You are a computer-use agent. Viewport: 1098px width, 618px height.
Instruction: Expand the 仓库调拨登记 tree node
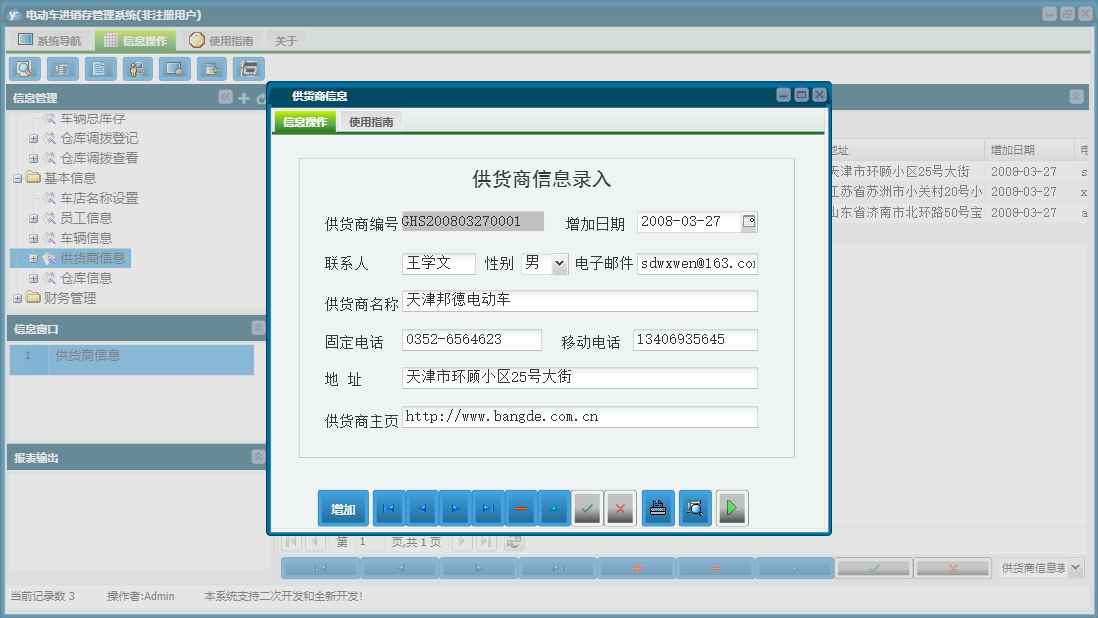click(x=34, y=139)
